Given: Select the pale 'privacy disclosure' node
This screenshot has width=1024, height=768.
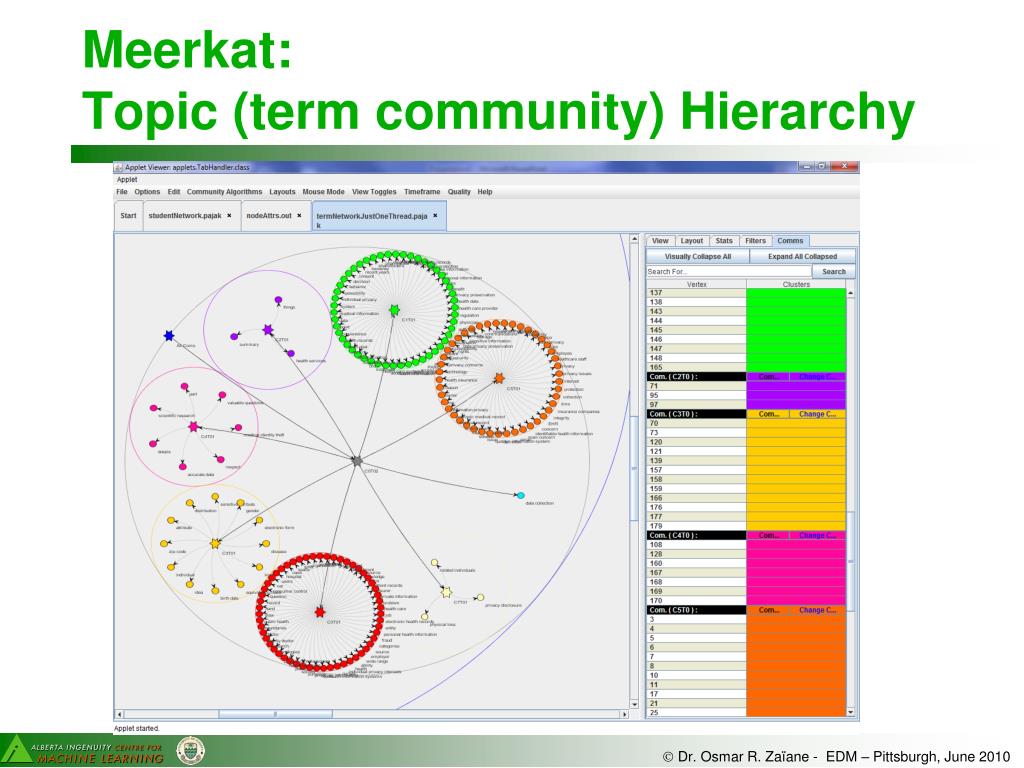Looking at the screenshot, I should (x=480, y=598).
